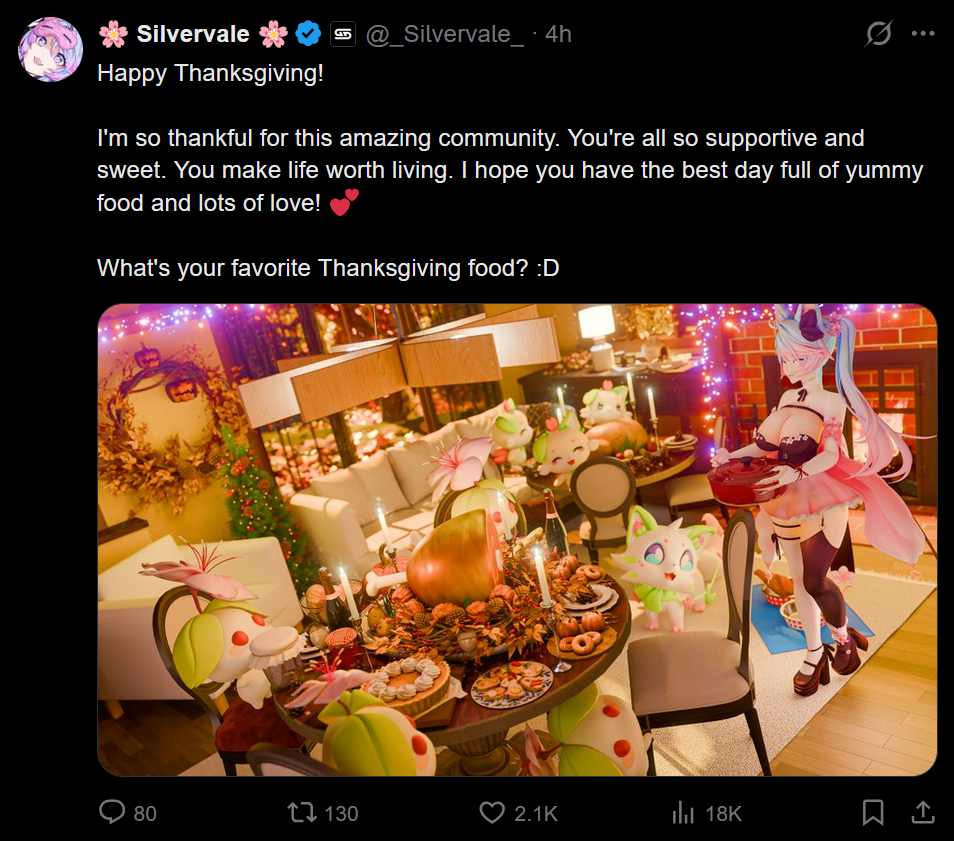Open Silvervale's profile avatar
954x841 pixels.
(50, 50)
